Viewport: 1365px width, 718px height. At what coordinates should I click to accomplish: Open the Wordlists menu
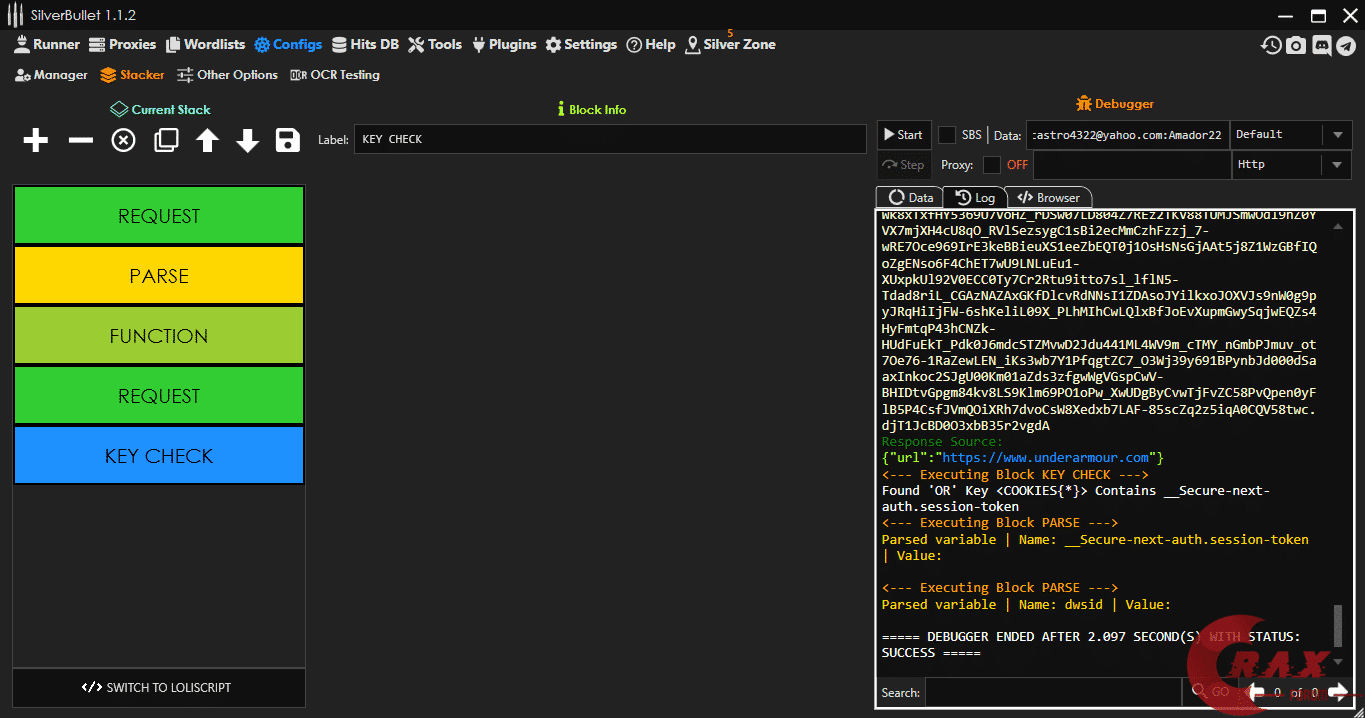(x=205, y=45)
